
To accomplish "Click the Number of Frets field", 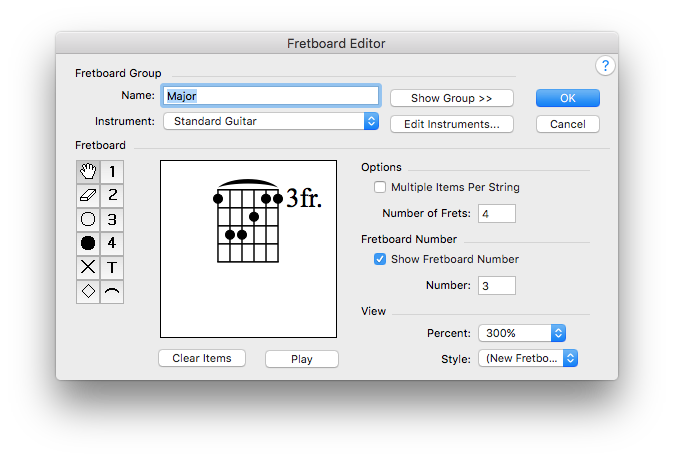I will [497, 214].
